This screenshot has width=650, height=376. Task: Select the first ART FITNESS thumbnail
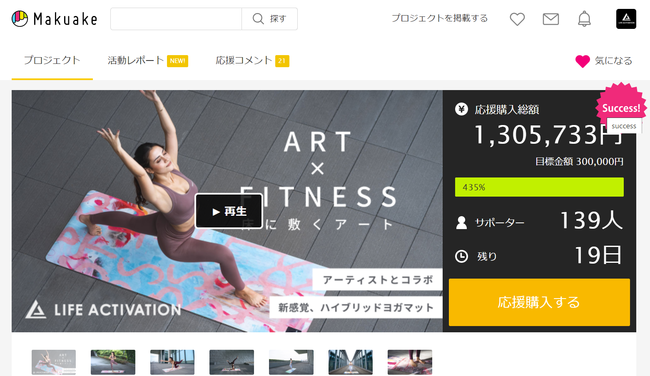(54, 362)
